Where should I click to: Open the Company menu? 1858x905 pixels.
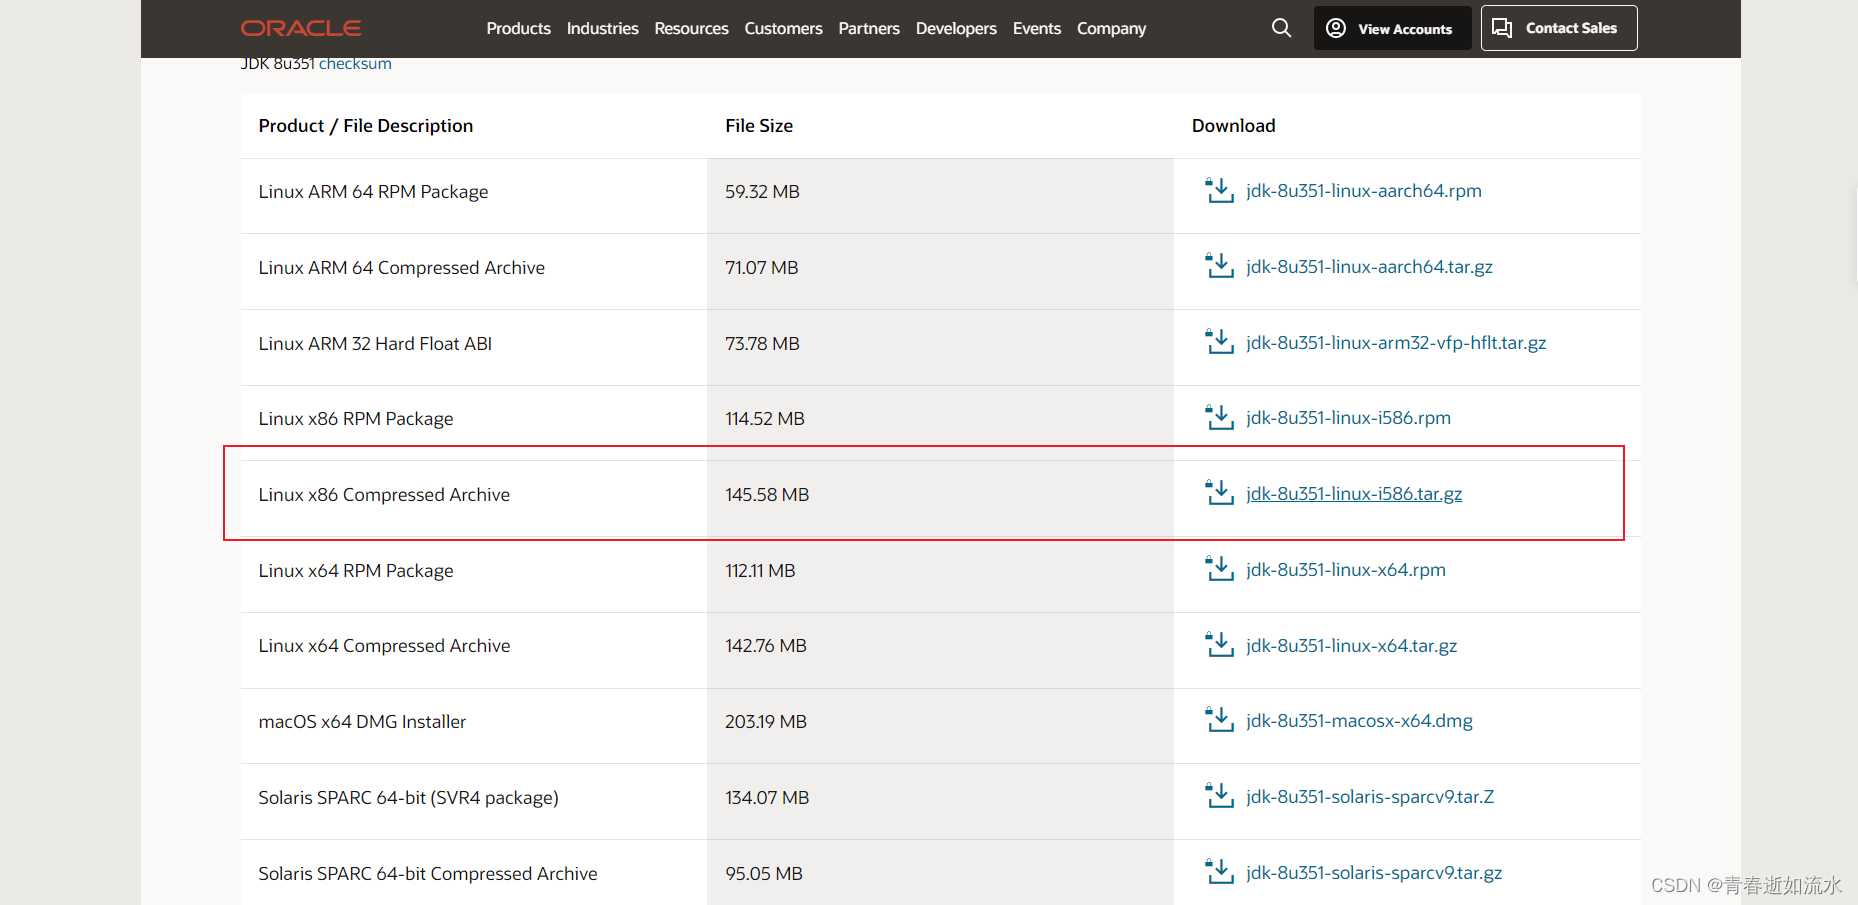tap(1111, 28)
